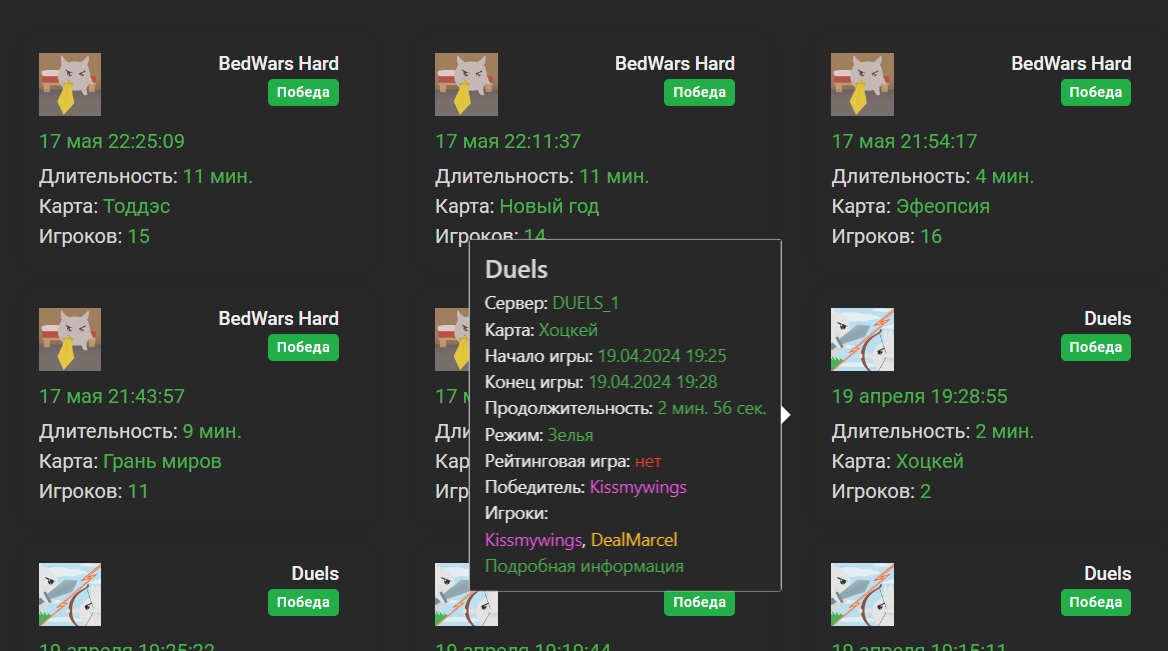This screenshot has height=651, width=1168.
Task: Click the BedWars icon for Новый год match
Action: [x=466, y=85]
